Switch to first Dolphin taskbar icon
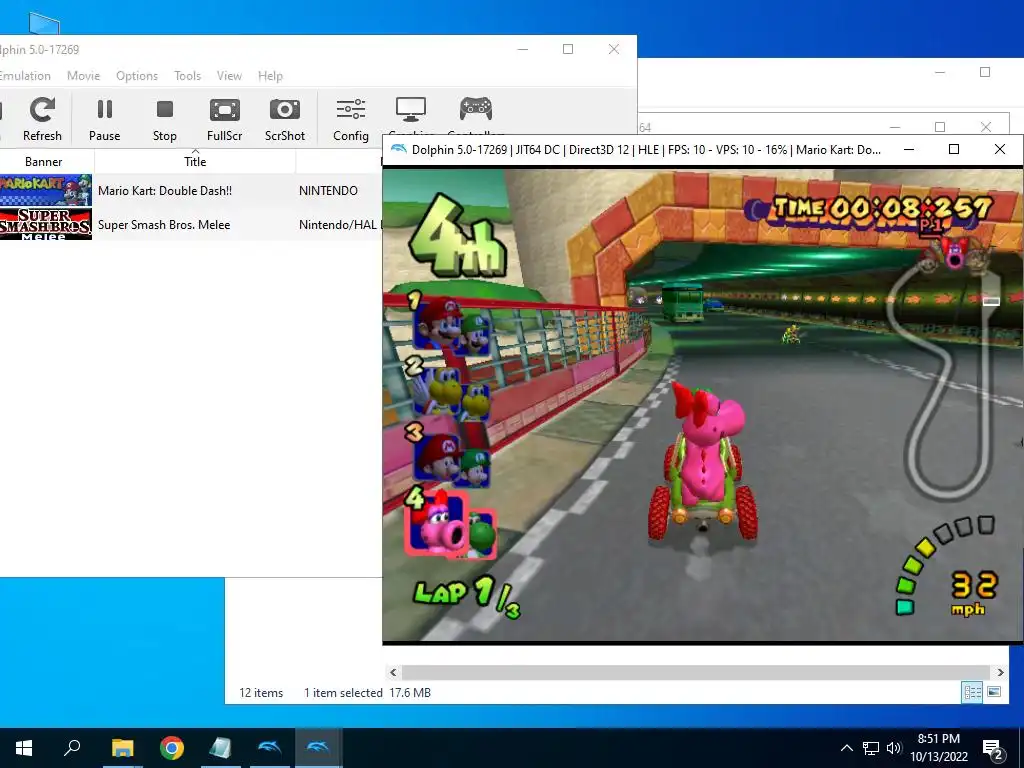 [270, 748]
